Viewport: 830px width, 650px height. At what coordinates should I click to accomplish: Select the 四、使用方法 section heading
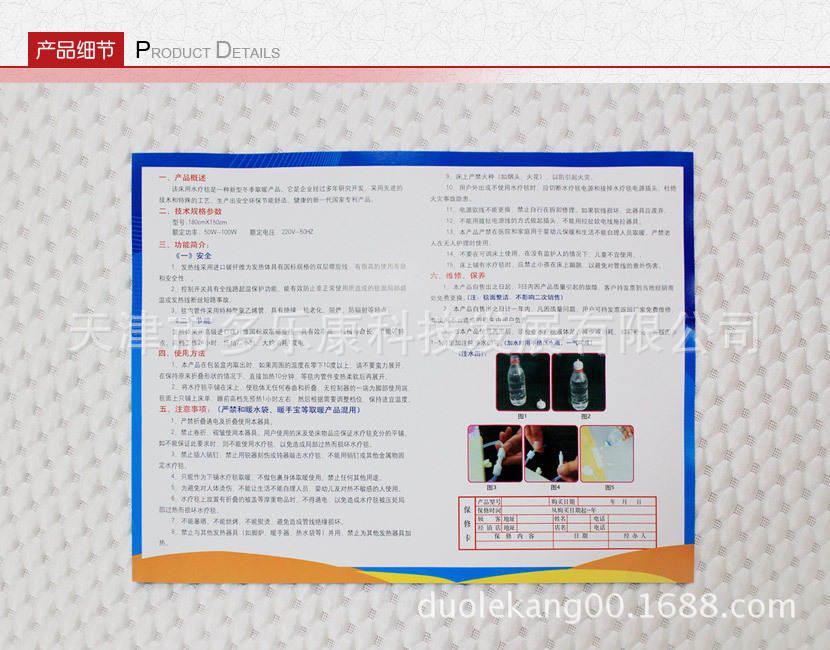pos(182,353)
